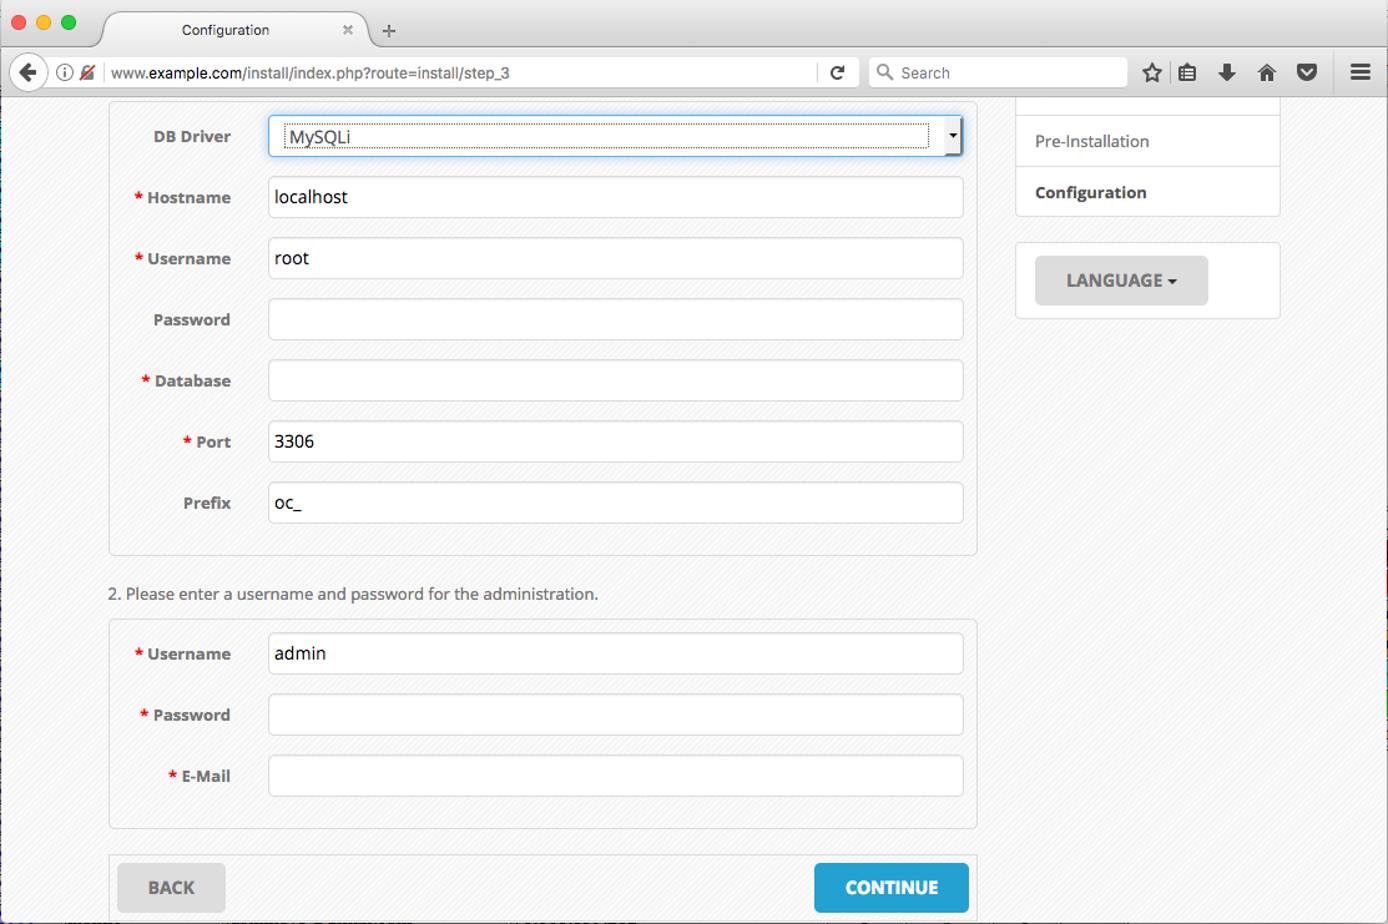Save the page to Pocket
1388x924 pixels.
pyautogui.click(x=1307, y=72)
